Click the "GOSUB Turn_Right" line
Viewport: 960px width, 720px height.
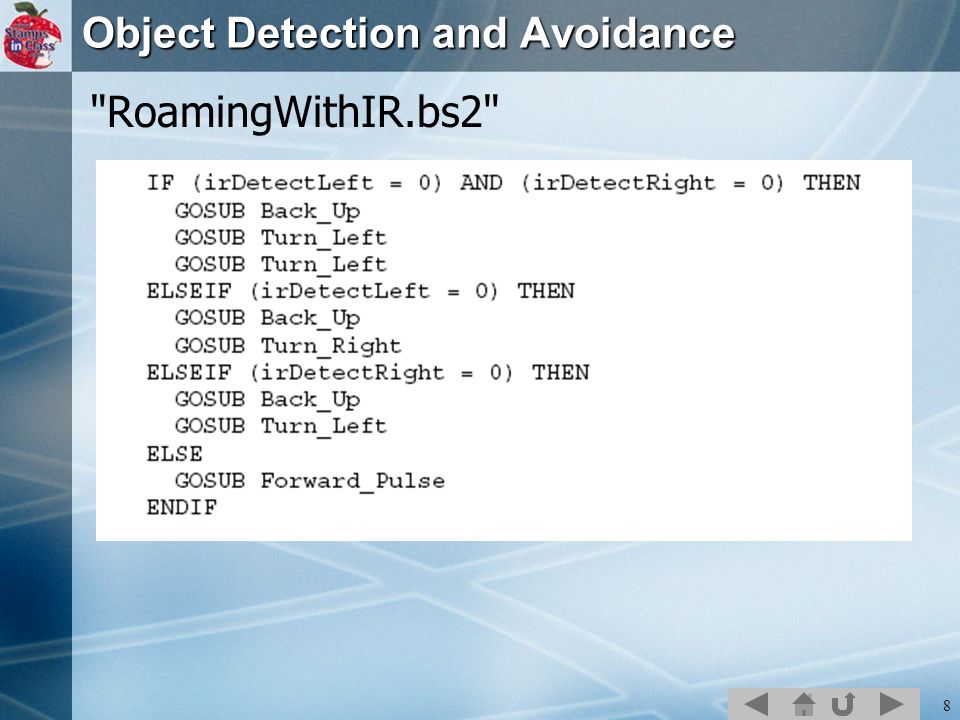(x=288, y=346)
